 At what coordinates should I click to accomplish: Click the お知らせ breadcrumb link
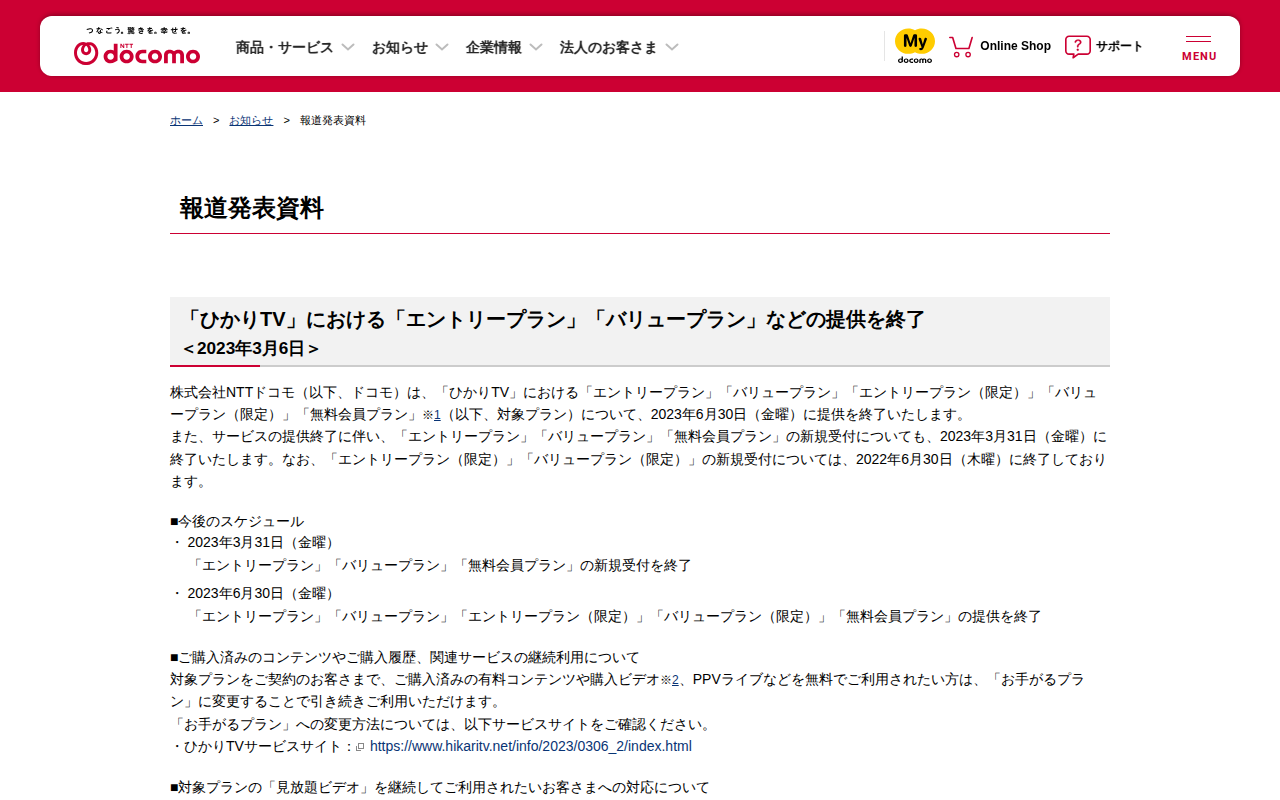click(251, 121)
